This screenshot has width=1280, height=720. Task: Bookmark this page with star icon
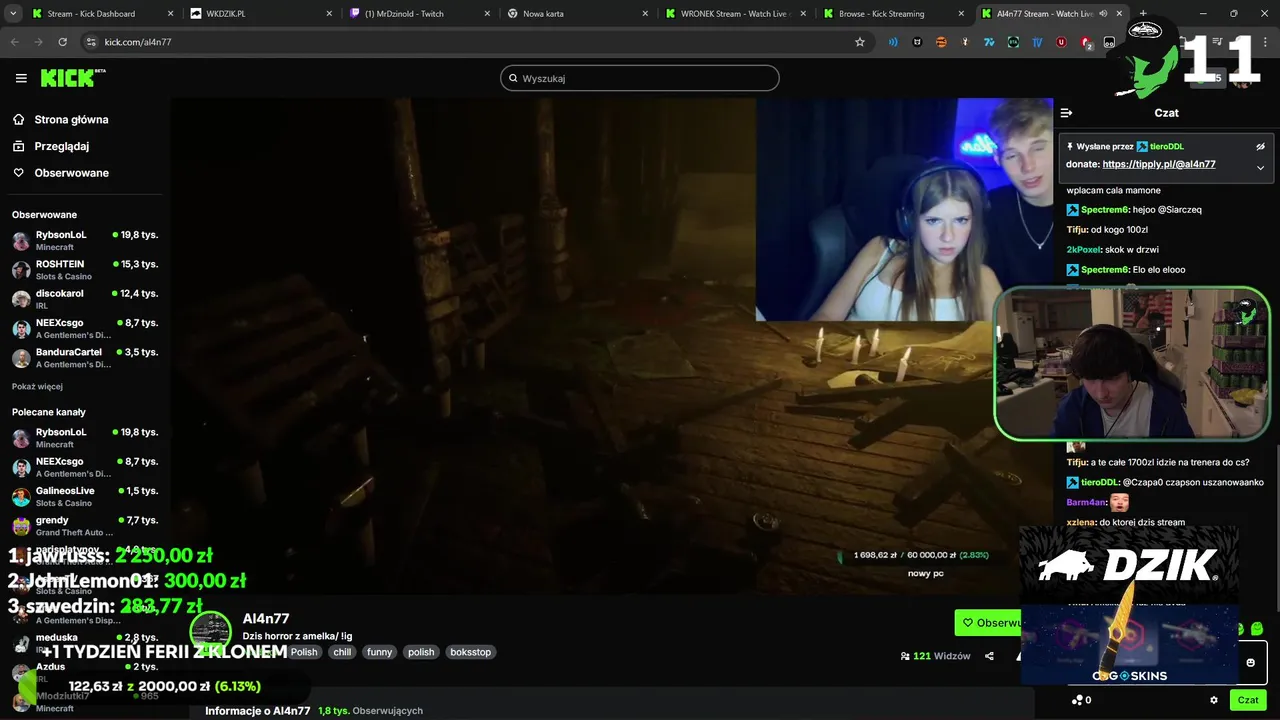(859, 42)
